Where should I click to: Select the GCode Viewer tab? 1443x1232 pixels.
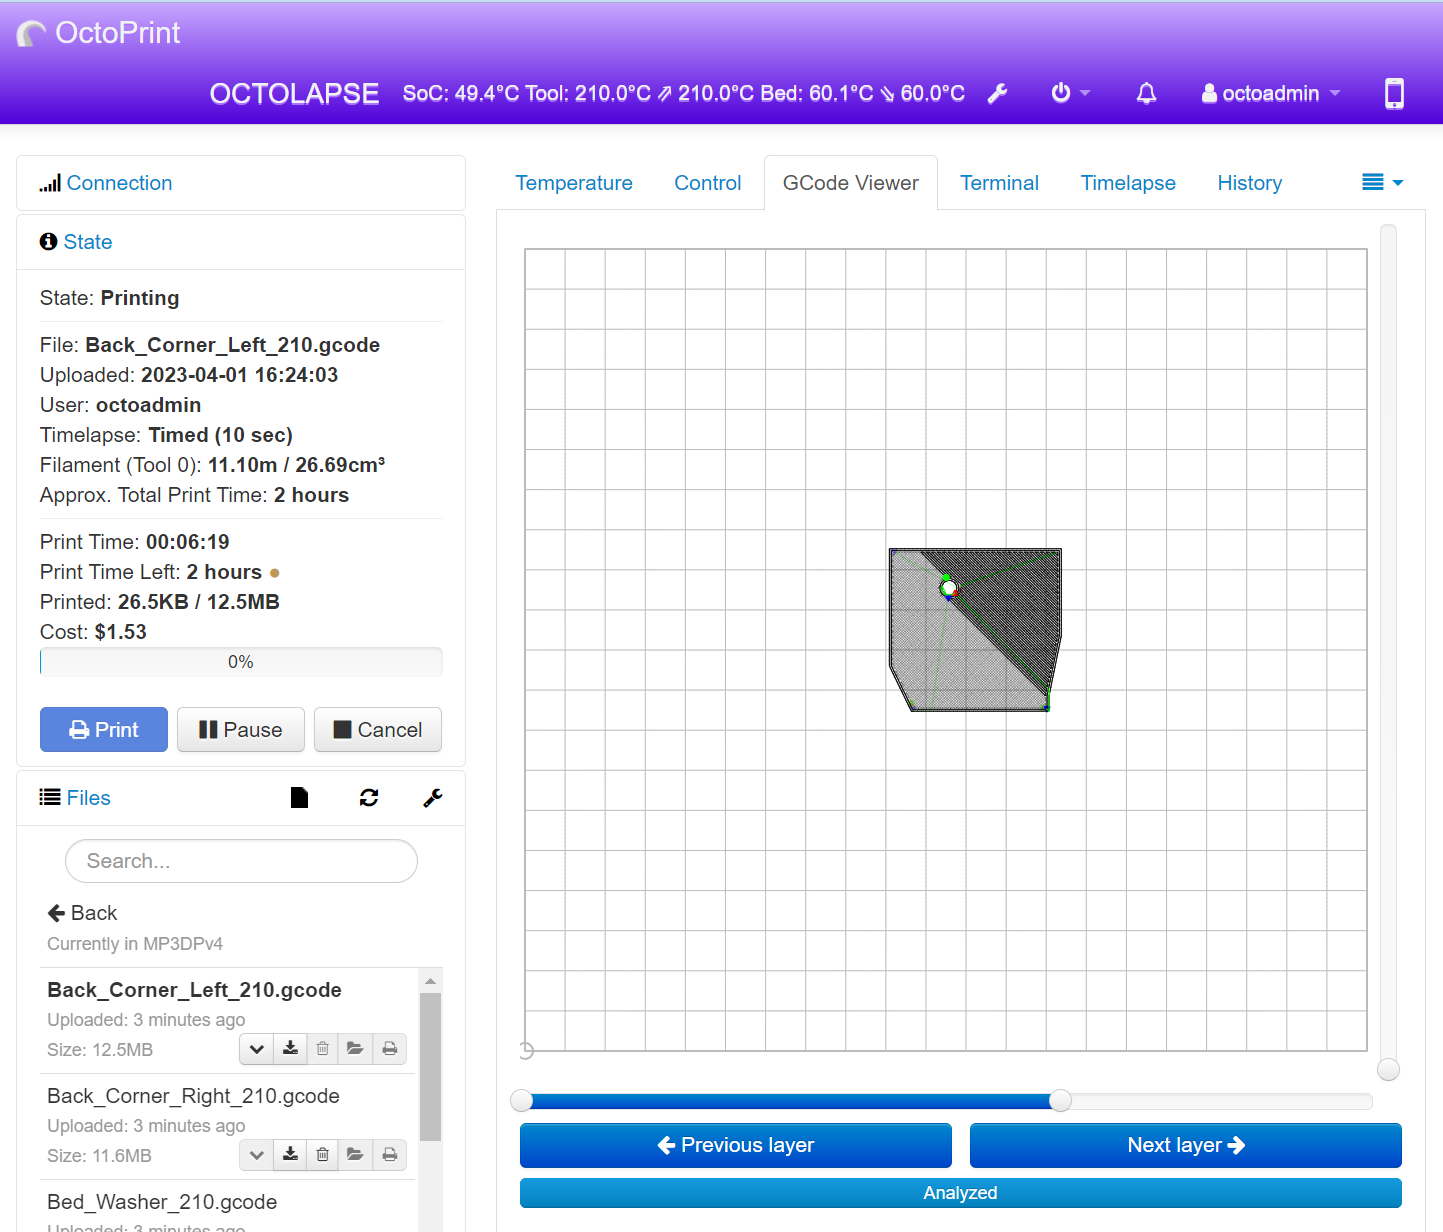click(x=851, y=183)
